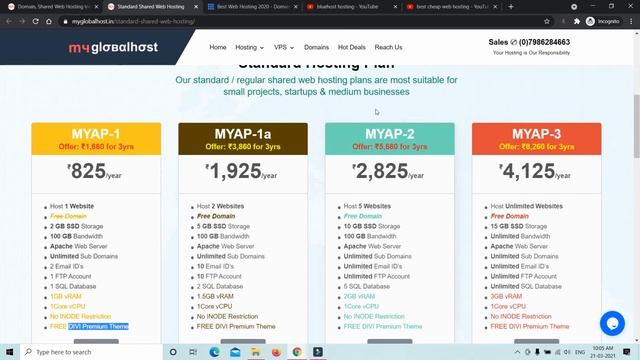Click the Sales phone number (0)7986284663

coord(544,42)
